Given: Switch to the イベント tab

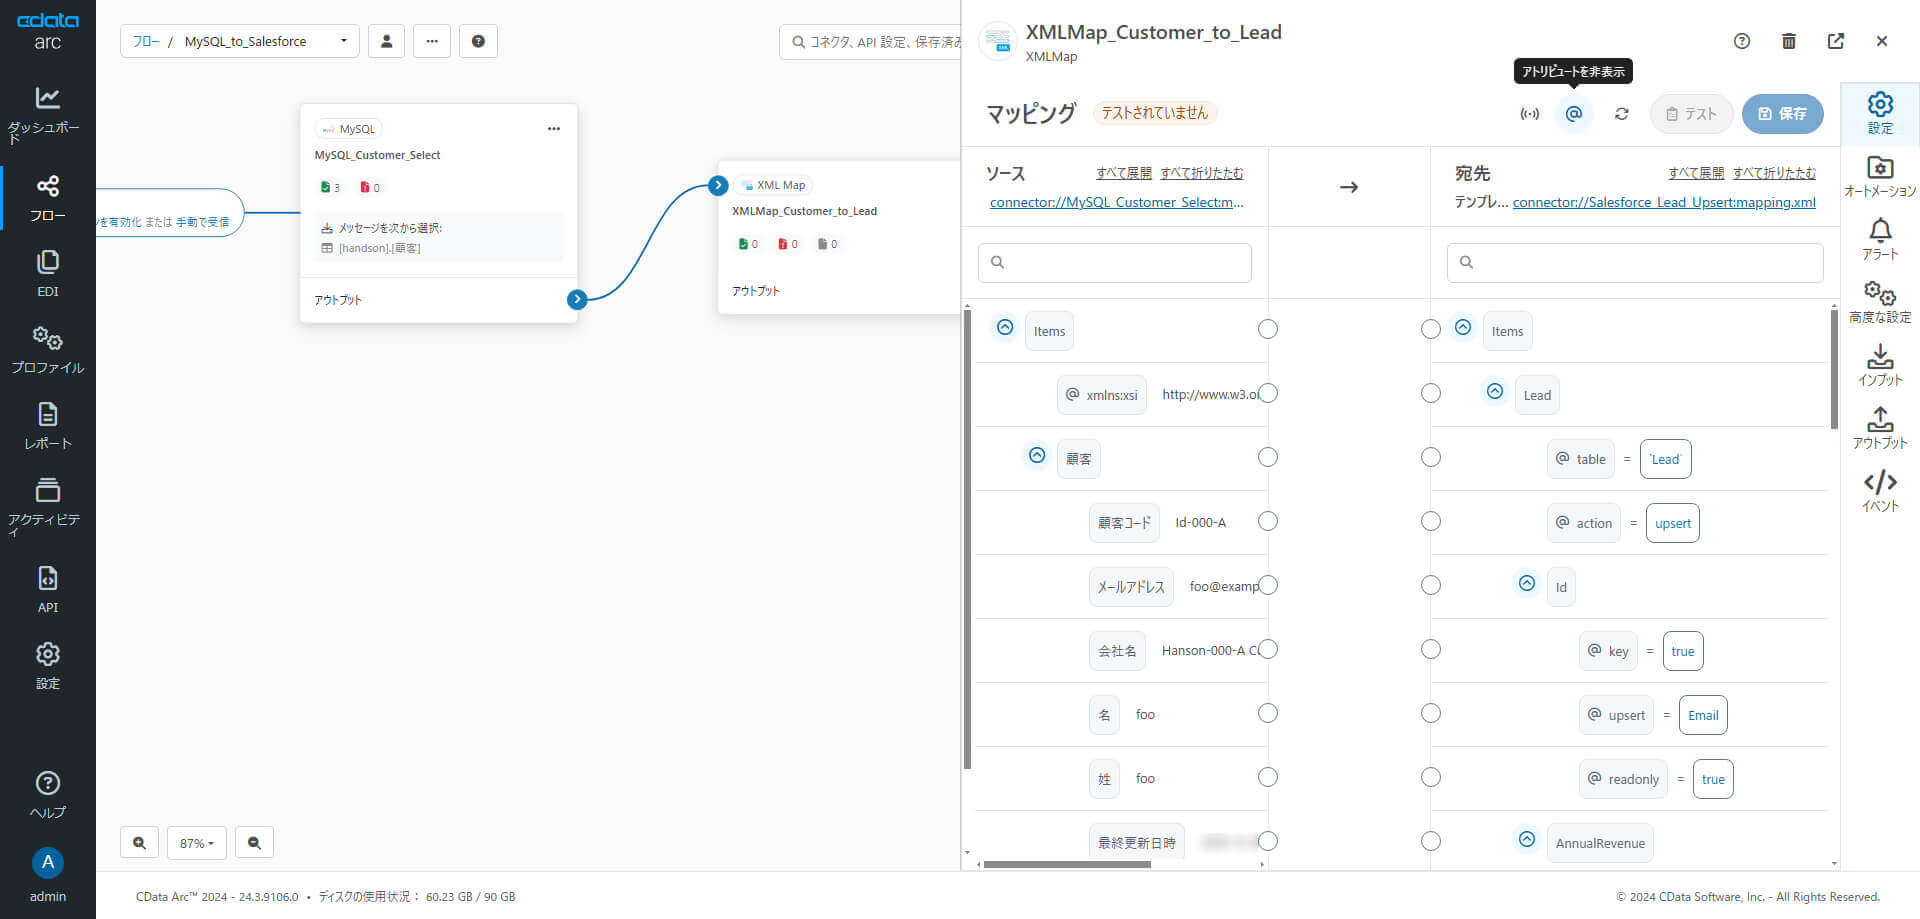Looking at the screenshot, I should [x=1880, y=492].
